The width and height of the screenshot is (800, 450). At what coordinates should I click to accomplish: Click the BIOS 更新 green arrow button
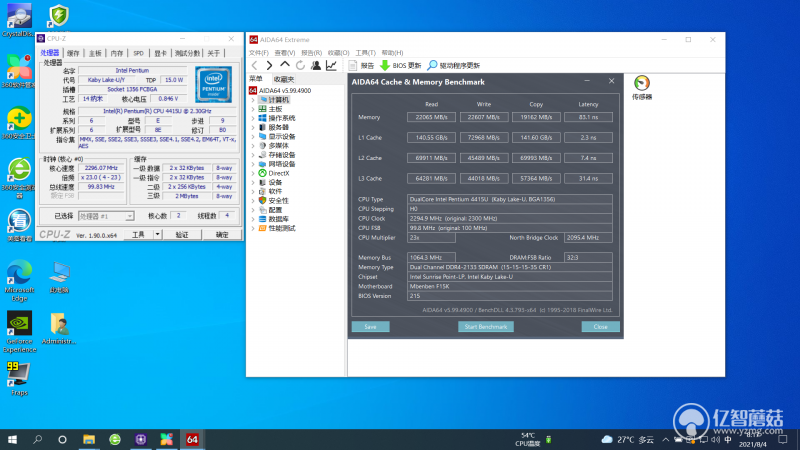pyautogui.click(x=401, y=65)
